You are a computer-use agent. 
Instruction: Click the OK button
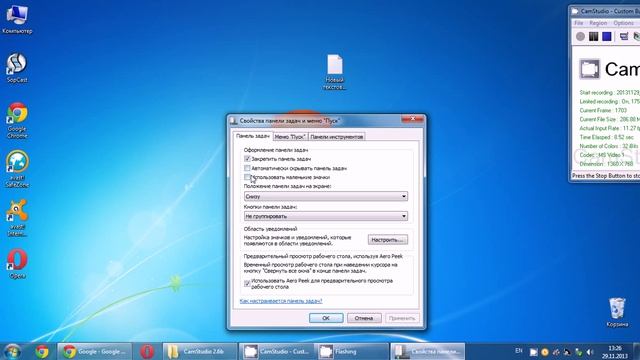326,318
